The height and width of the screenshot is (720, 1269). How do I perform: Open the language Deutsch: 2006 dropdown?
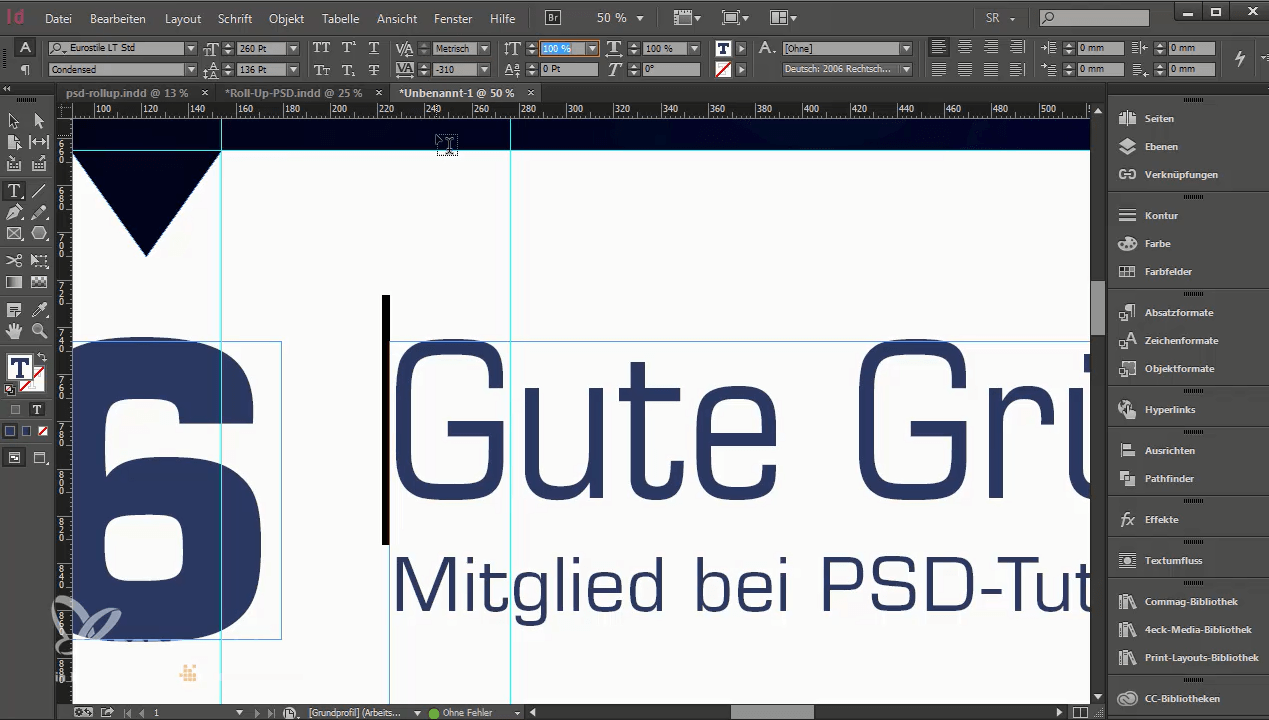point(906,69)
